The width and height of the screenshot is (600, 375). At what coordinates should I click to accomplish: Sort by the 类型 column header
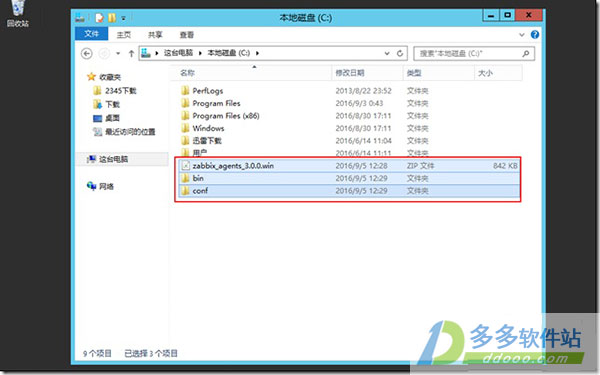pyautogui.click(x=438, y=73)
